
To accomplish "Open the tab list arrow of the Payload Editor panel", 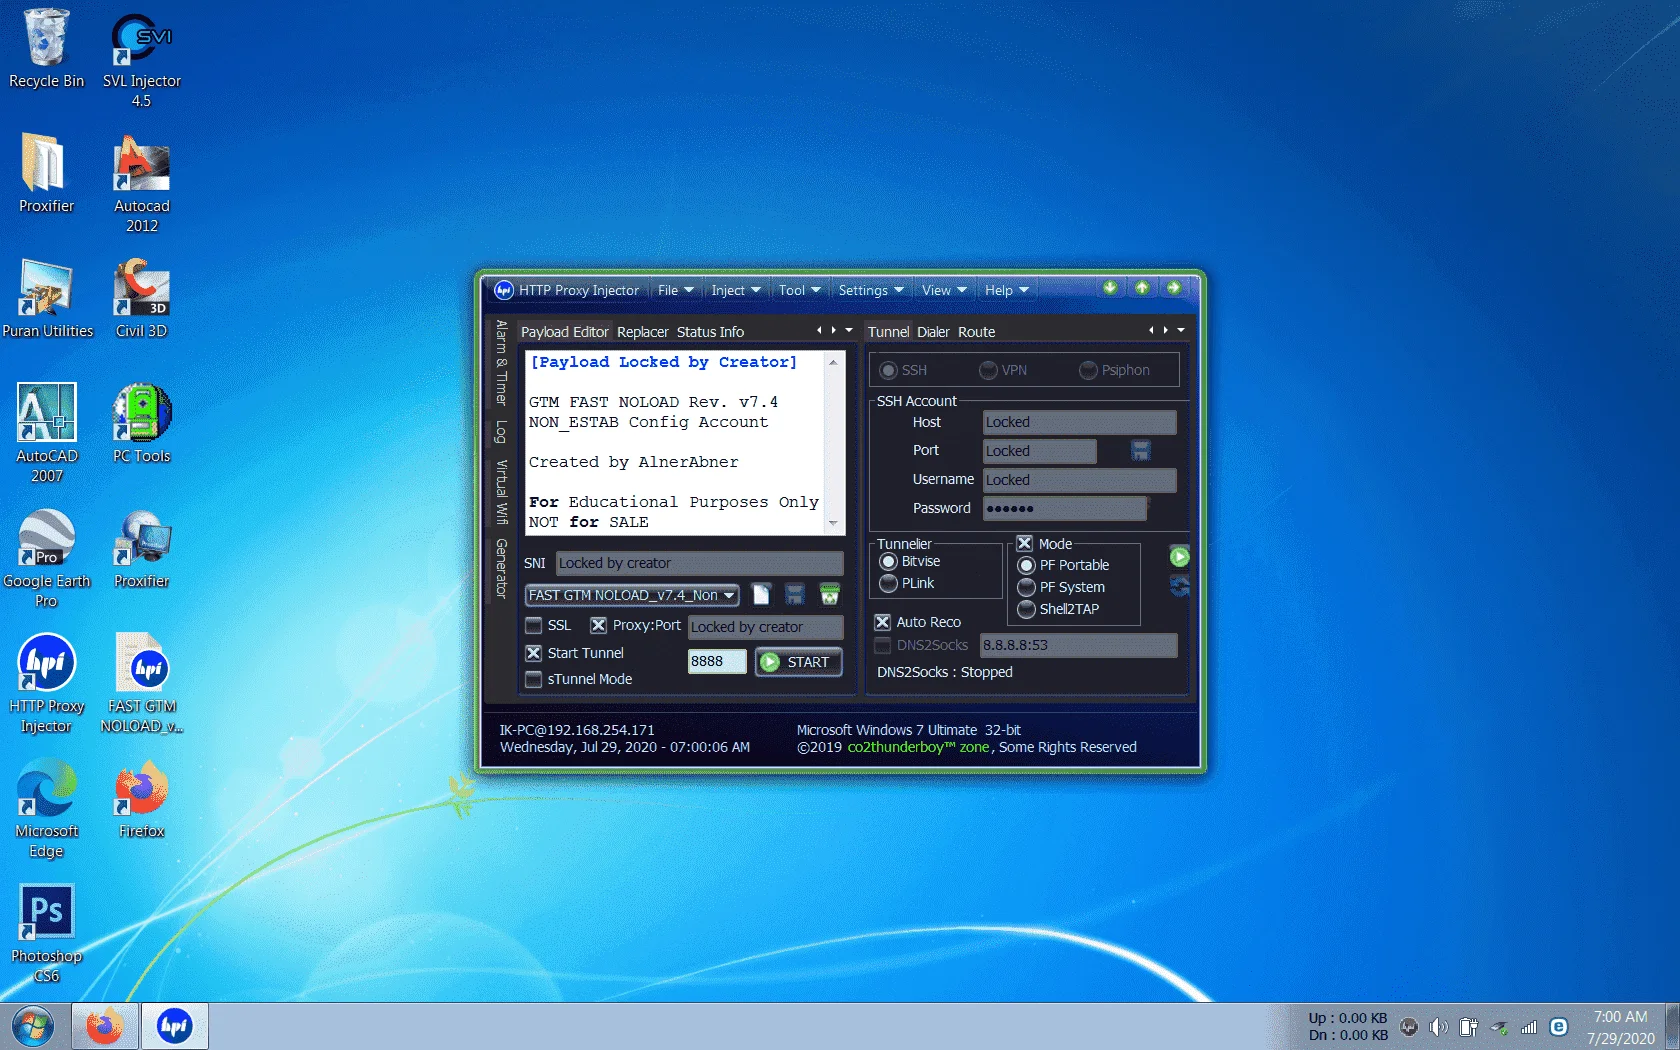I will point(849,330).
